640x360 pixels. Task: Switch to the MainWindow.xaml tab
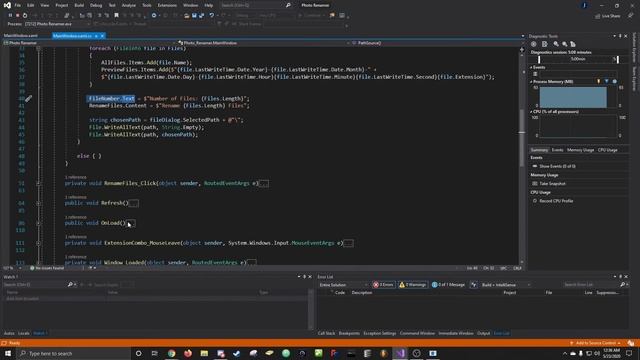[21, 36]
